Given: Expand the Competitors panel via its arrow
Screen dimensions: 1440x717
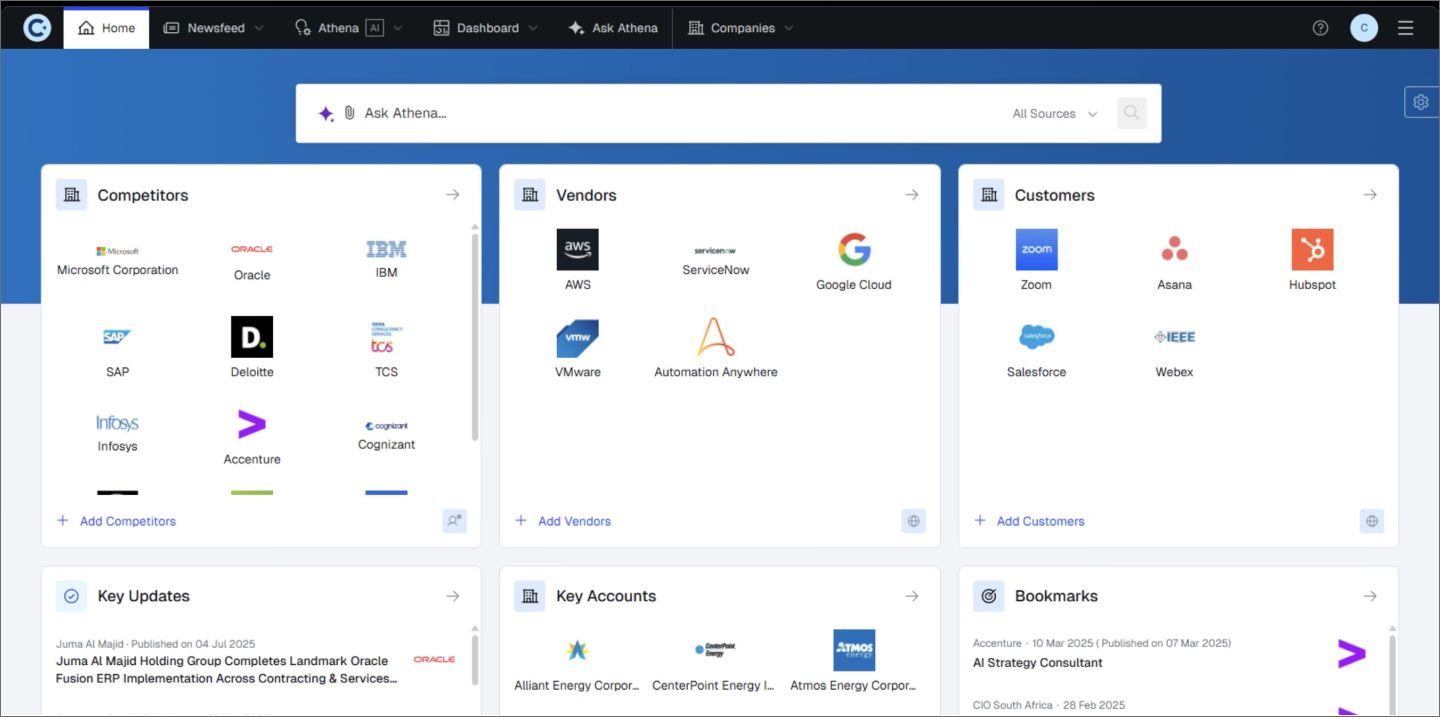Looking at the screenshot, I should point(453,194).
